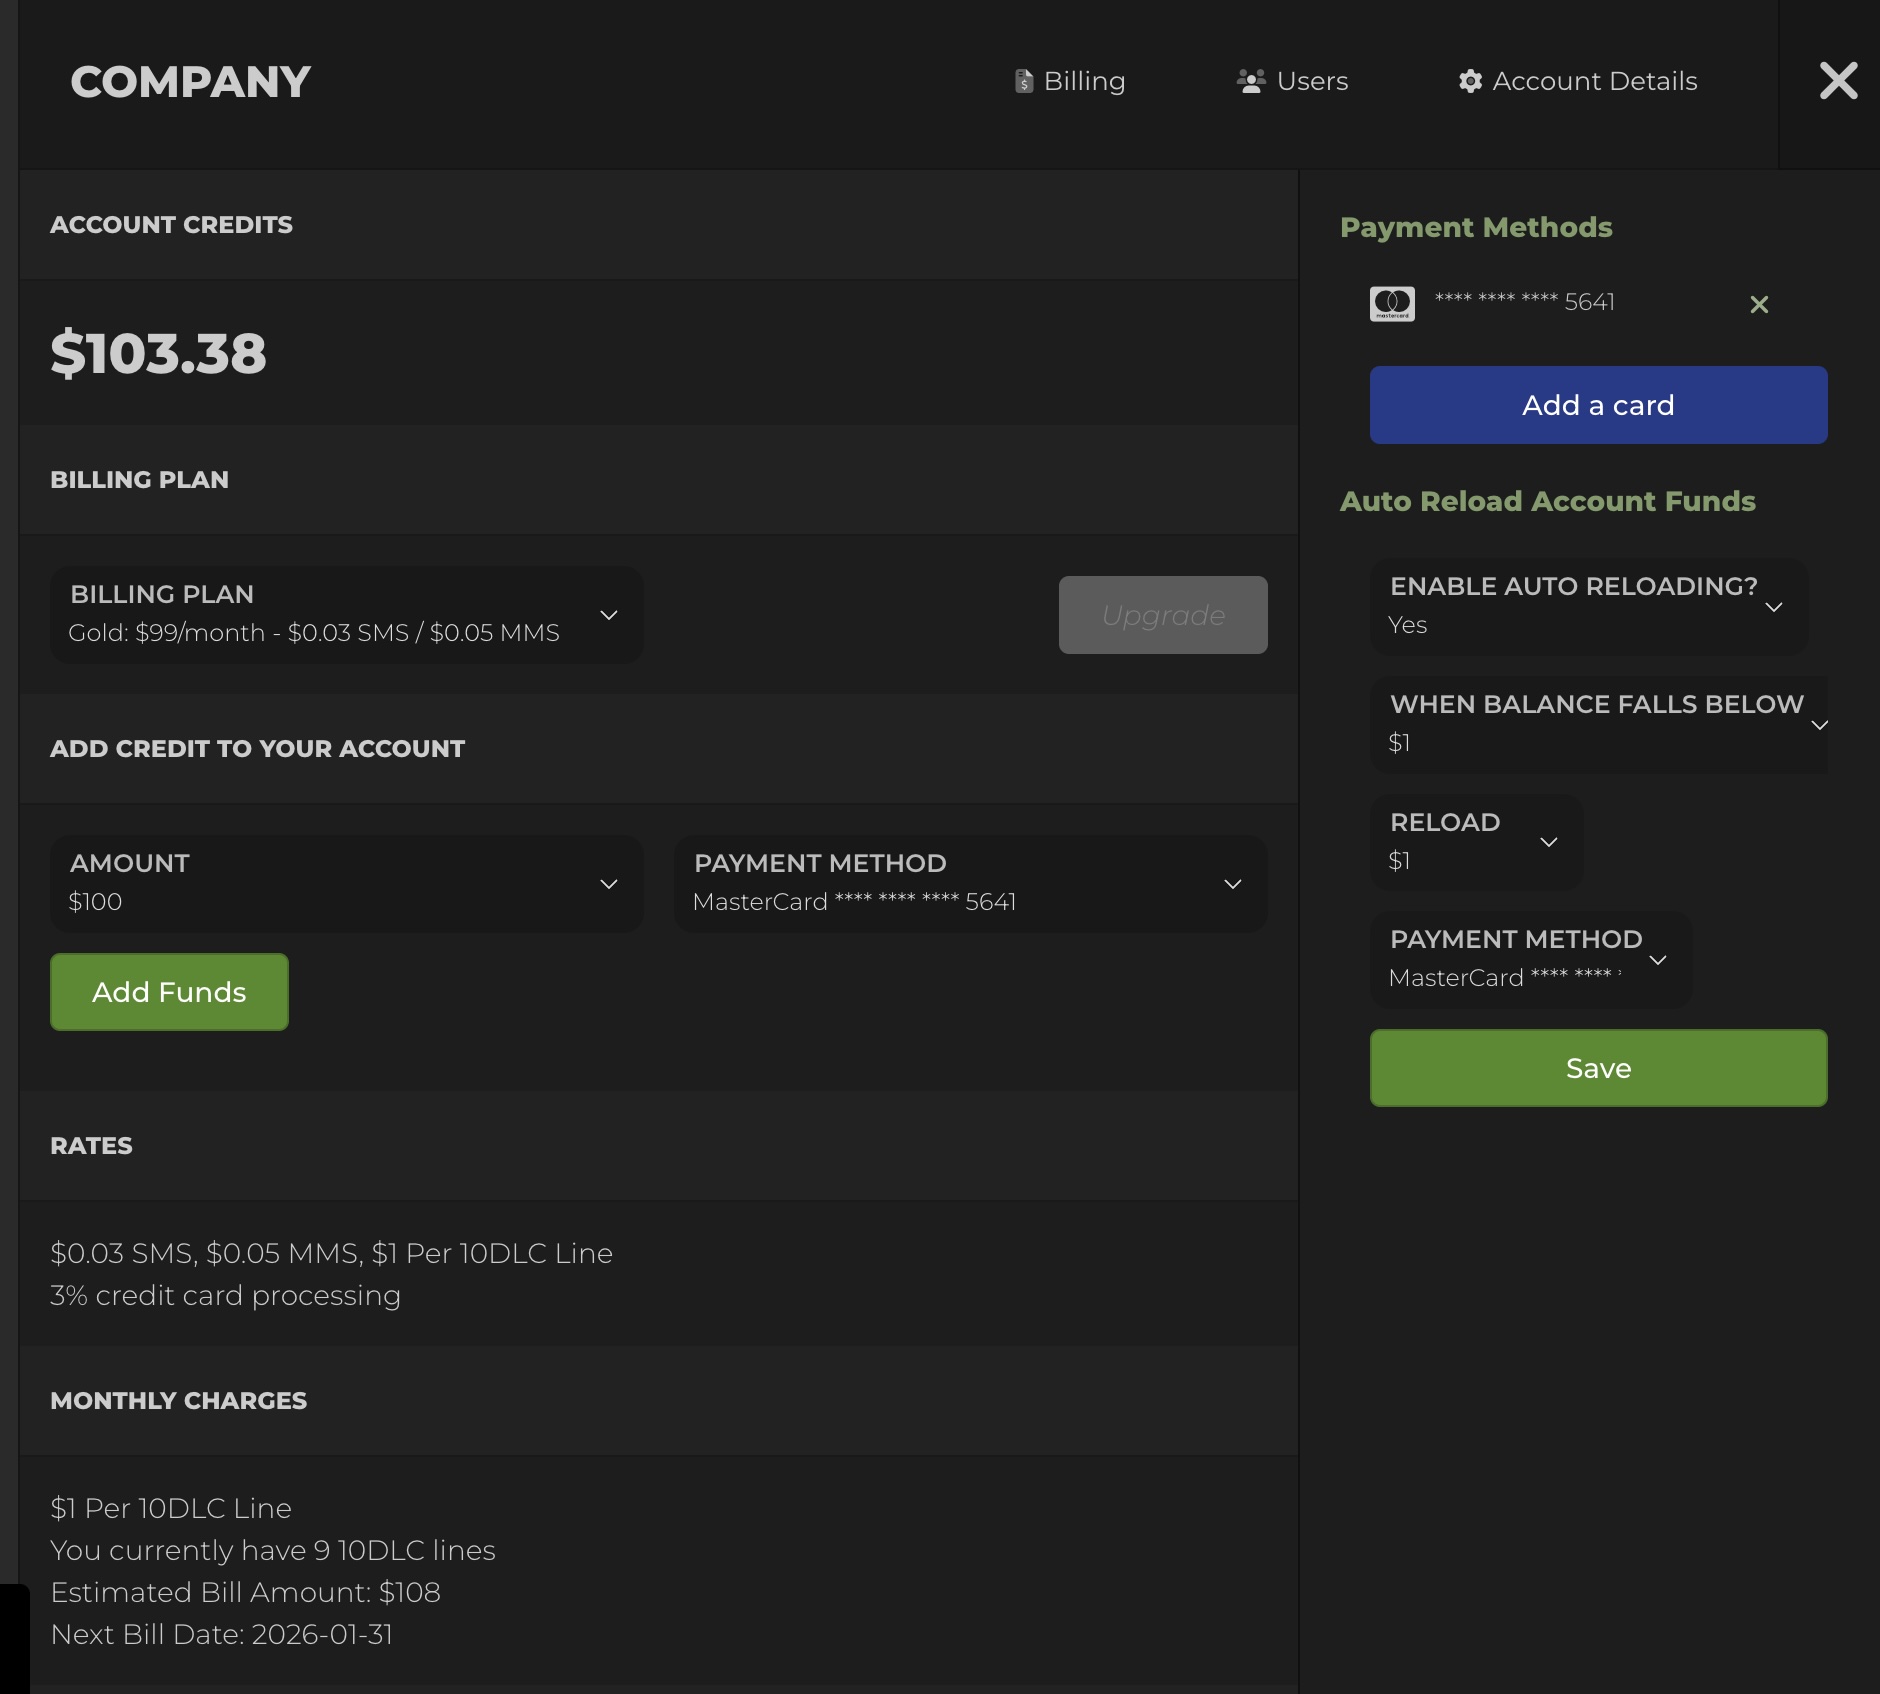Viewport: 1880px width, 1694px height.
Task: Save the auto reload settings
Action: coord(1597,1067)
